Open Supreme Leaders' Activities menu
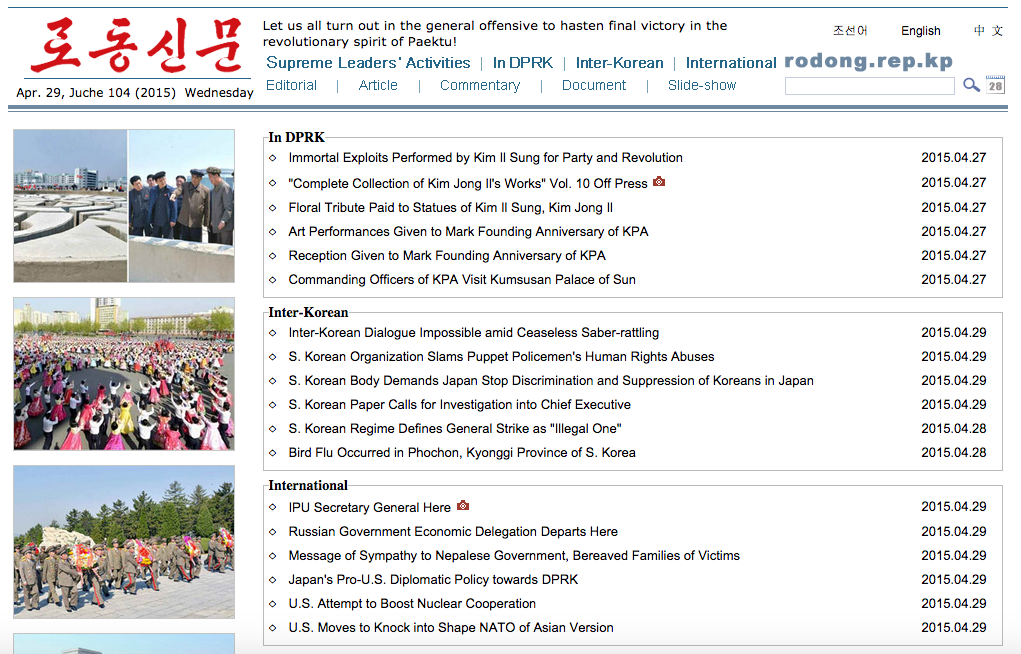 (368, 62)
